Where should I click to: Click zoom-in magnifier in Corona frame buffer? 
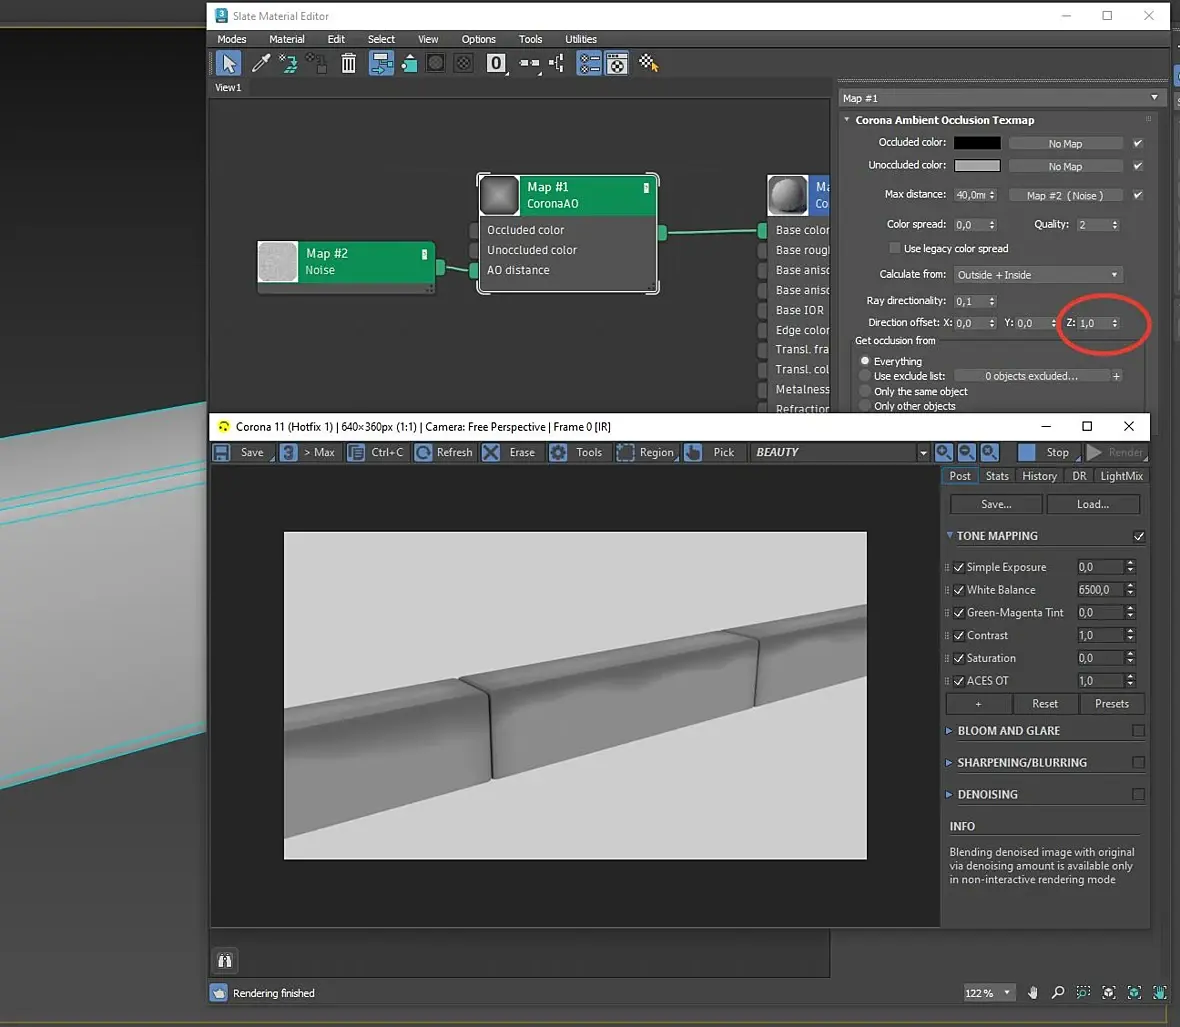[x=944, y=453]
